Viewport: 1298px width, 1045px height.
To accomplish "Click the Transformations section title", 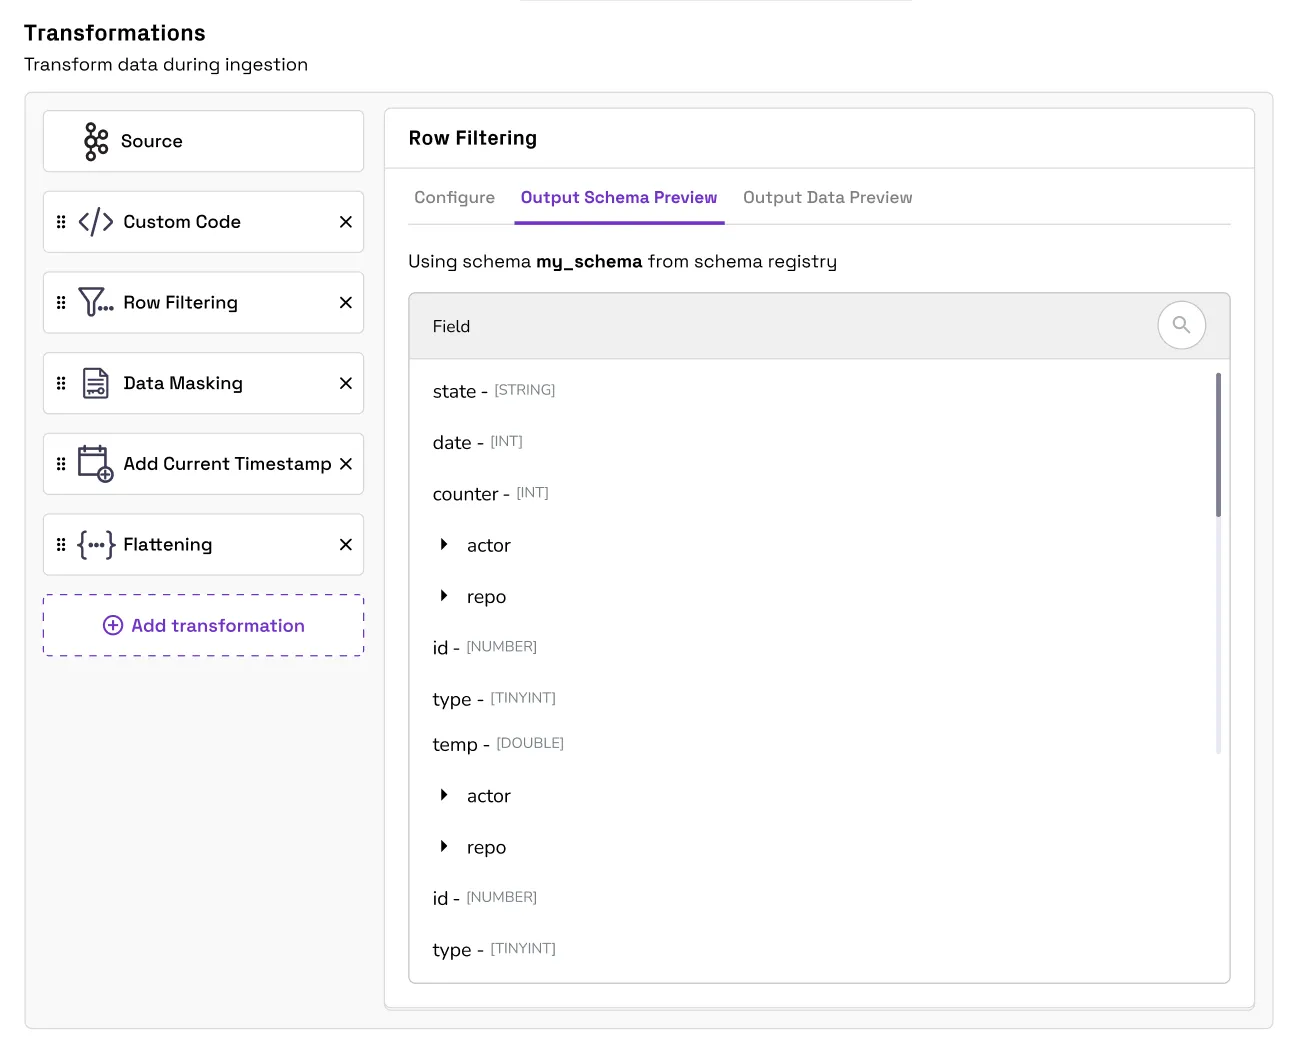I will (x=115, y=33).
